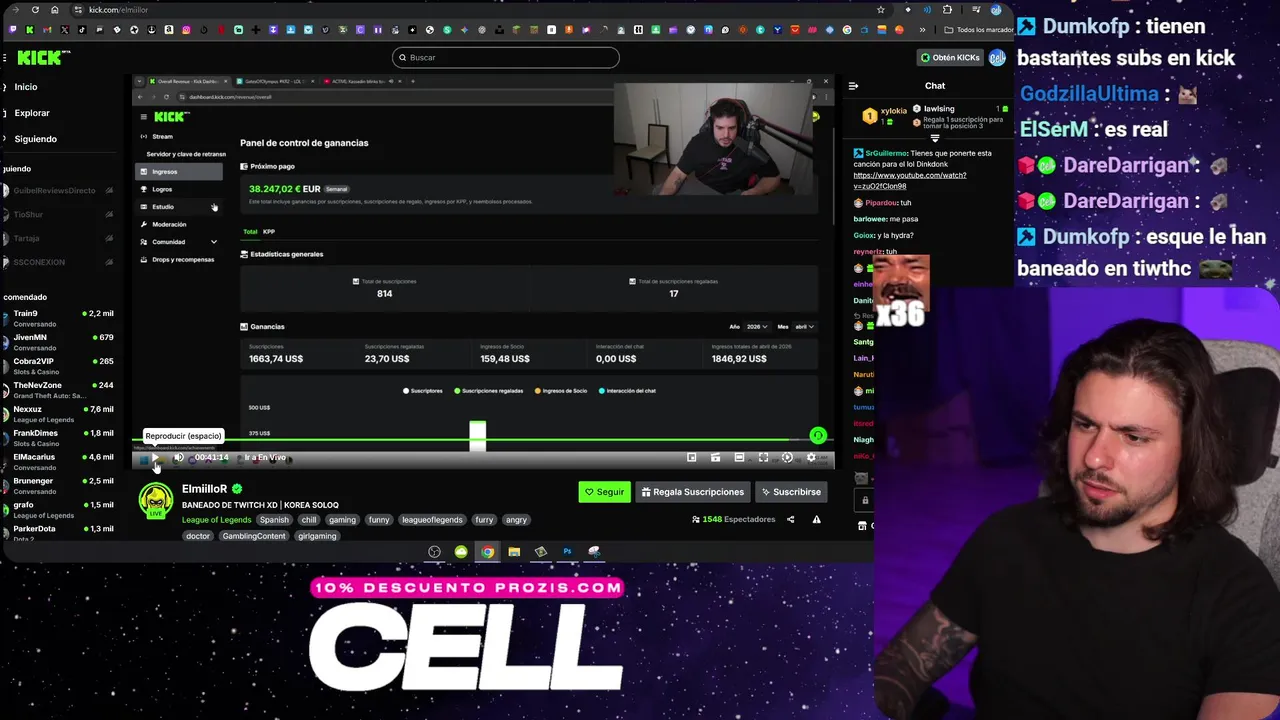Open Chrome from the taskbar
Image resolution: width=1280 pixels, height=720 pixels.
point(487,552)
